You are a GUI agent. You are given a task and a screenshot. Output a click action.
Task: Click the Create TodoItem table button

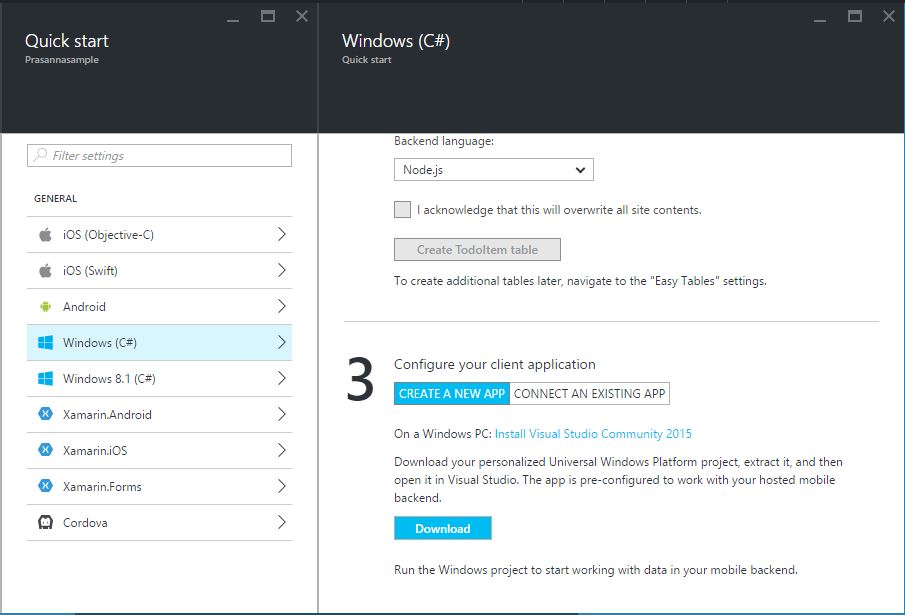coord(477,250)
